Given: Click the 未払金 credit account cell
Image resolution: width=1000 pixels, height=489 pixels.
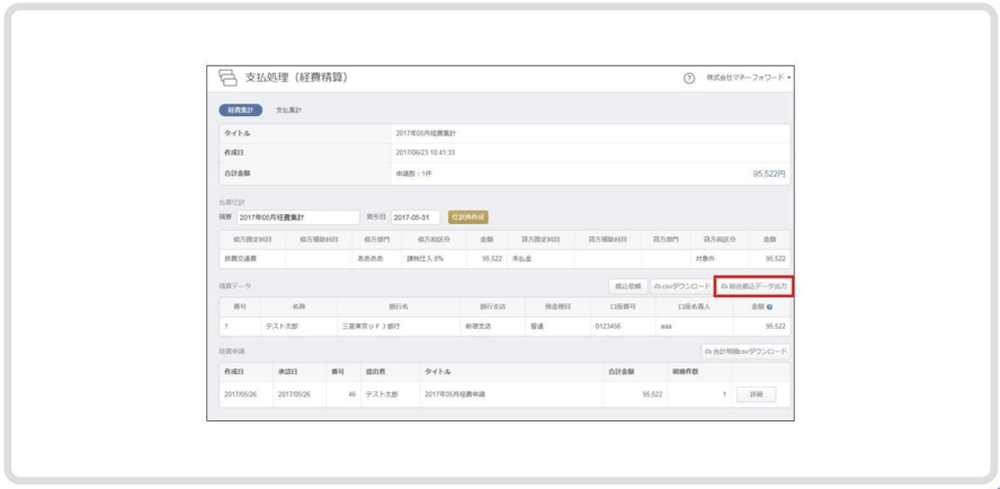Looking at the screenshot, I should click(520, 258).
